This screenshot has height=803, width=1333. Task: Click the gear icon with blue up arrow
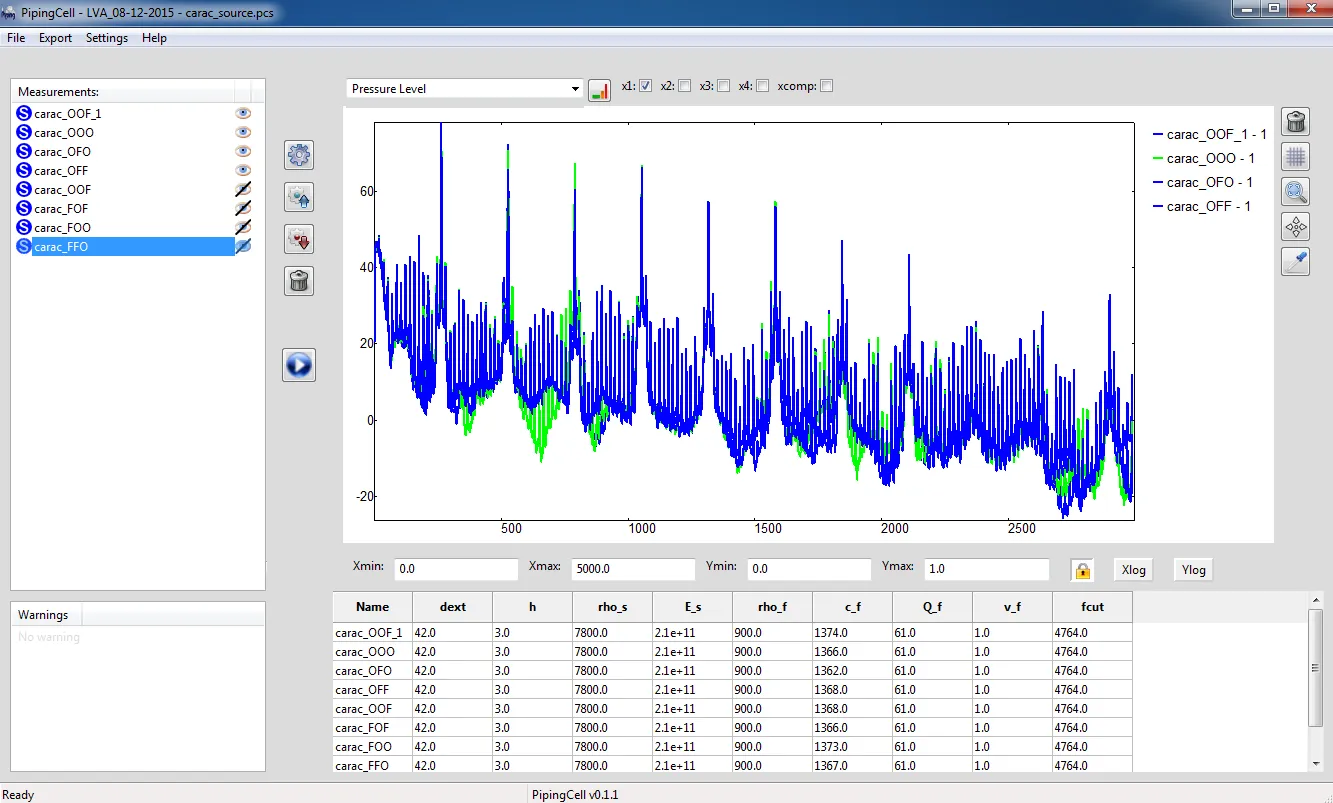tap(298, 197)
